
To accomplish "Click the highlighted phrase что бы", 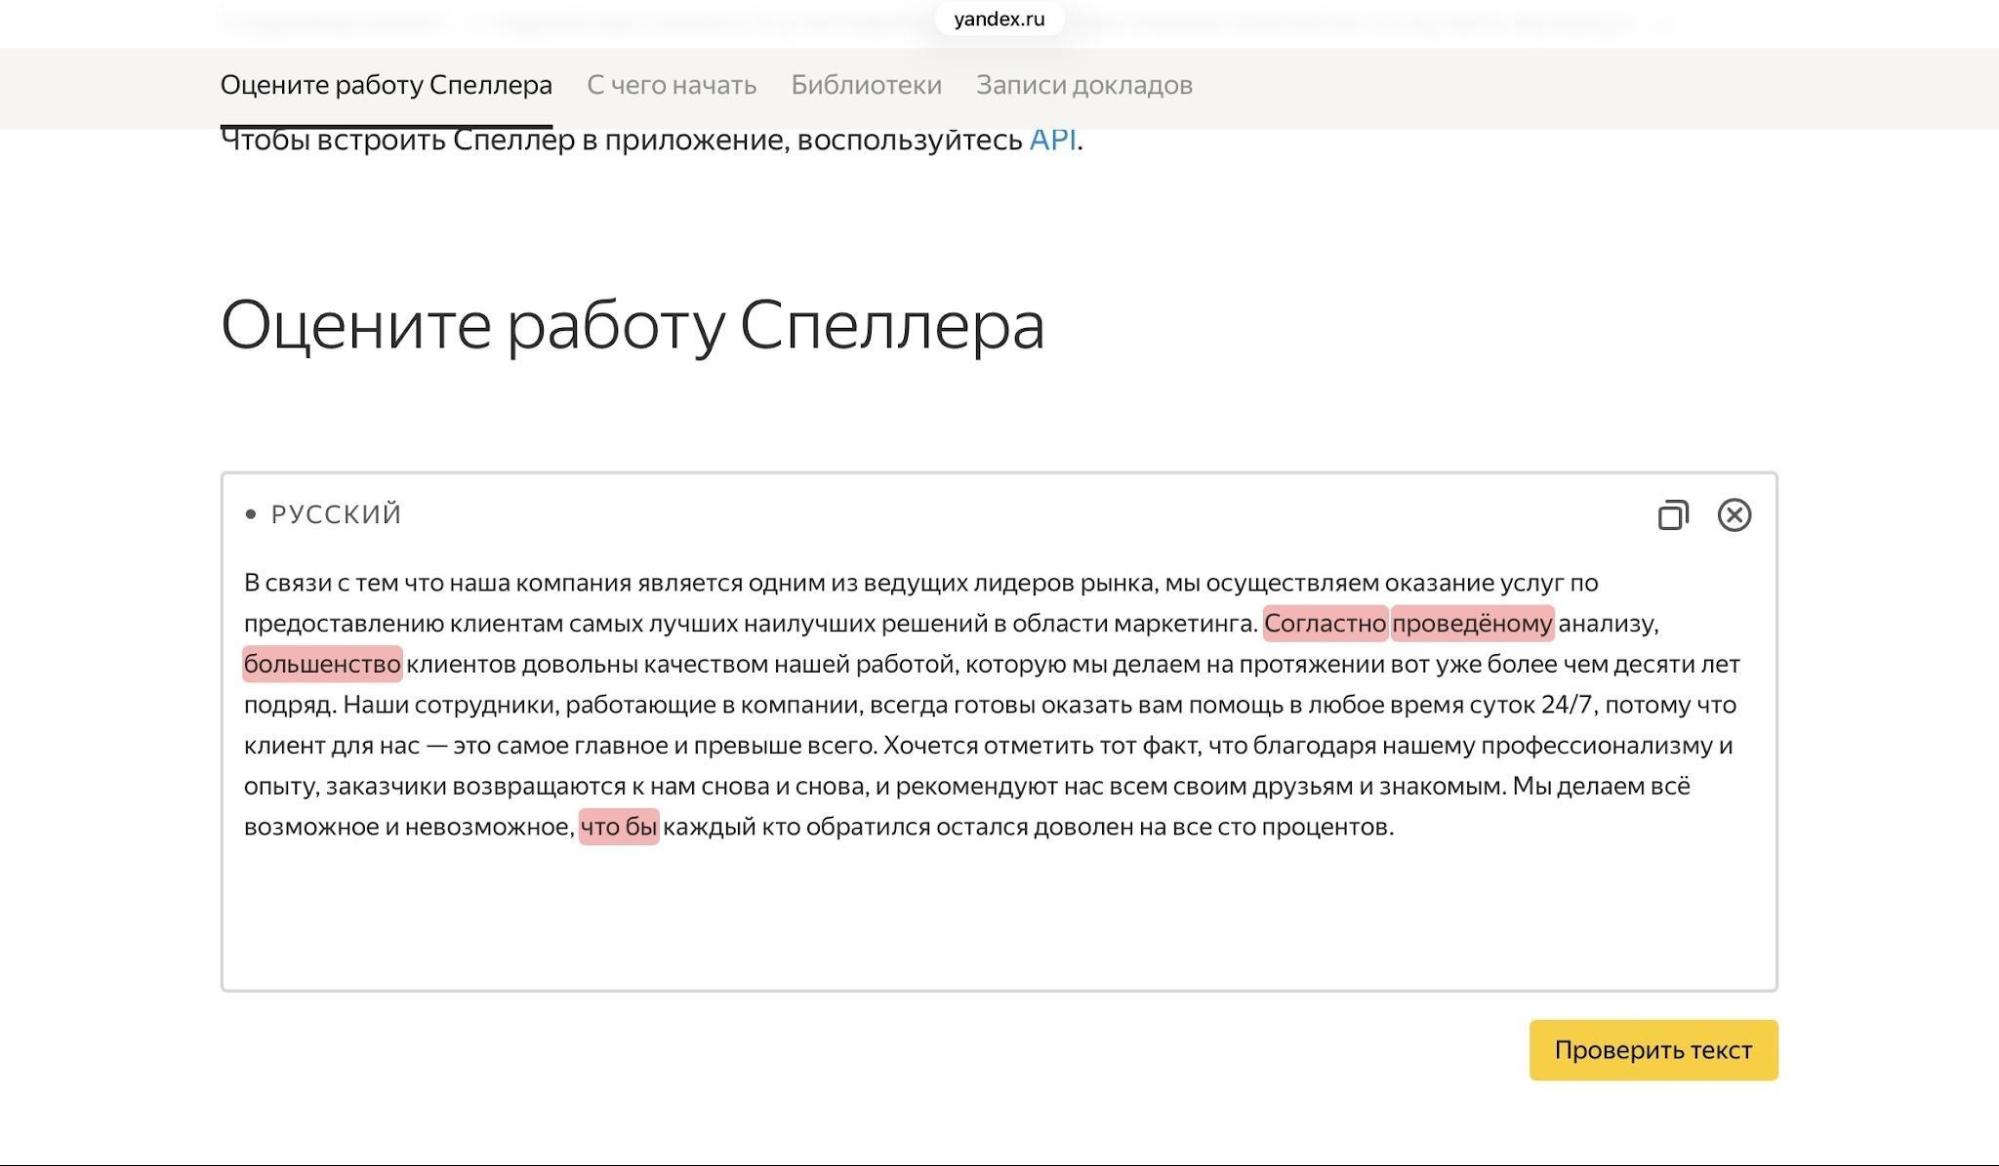I will [x=619, y=827].
